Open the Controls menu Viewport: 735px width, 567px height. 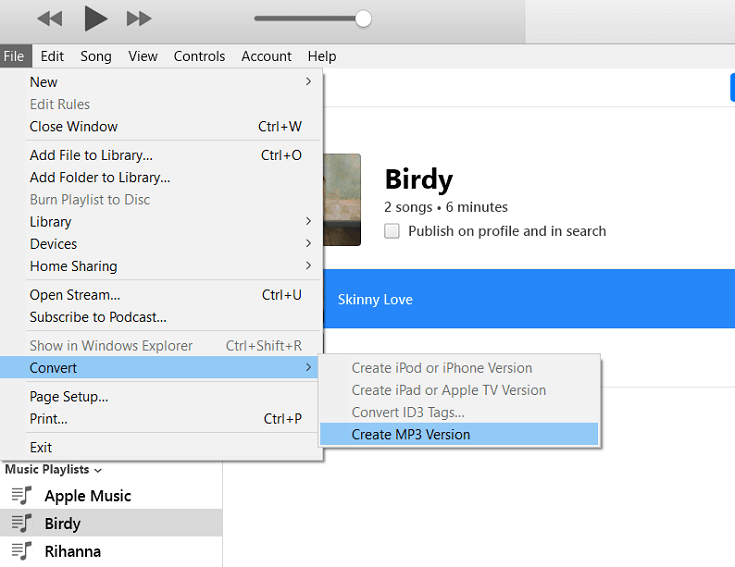point(199,56)
